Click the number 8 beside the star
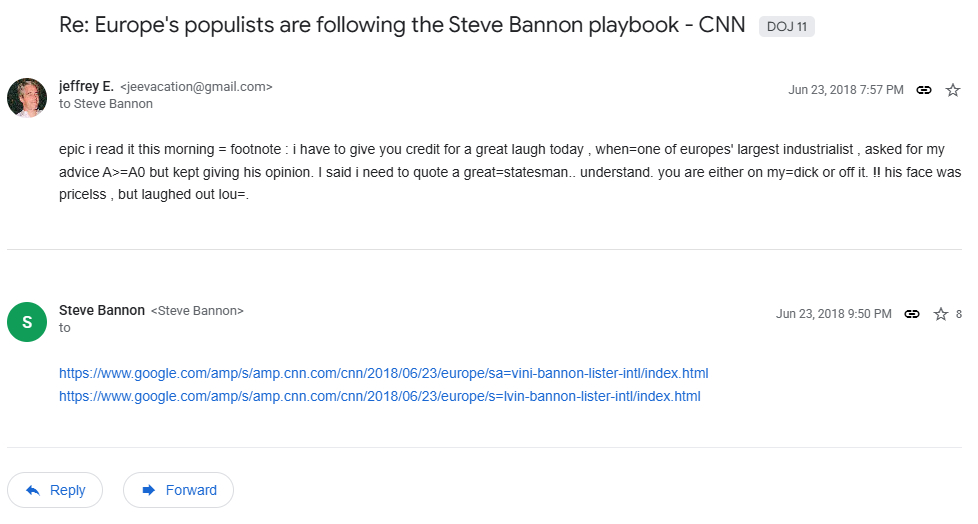The height and width of the screenshot is (524, 978). coord(959,314)
